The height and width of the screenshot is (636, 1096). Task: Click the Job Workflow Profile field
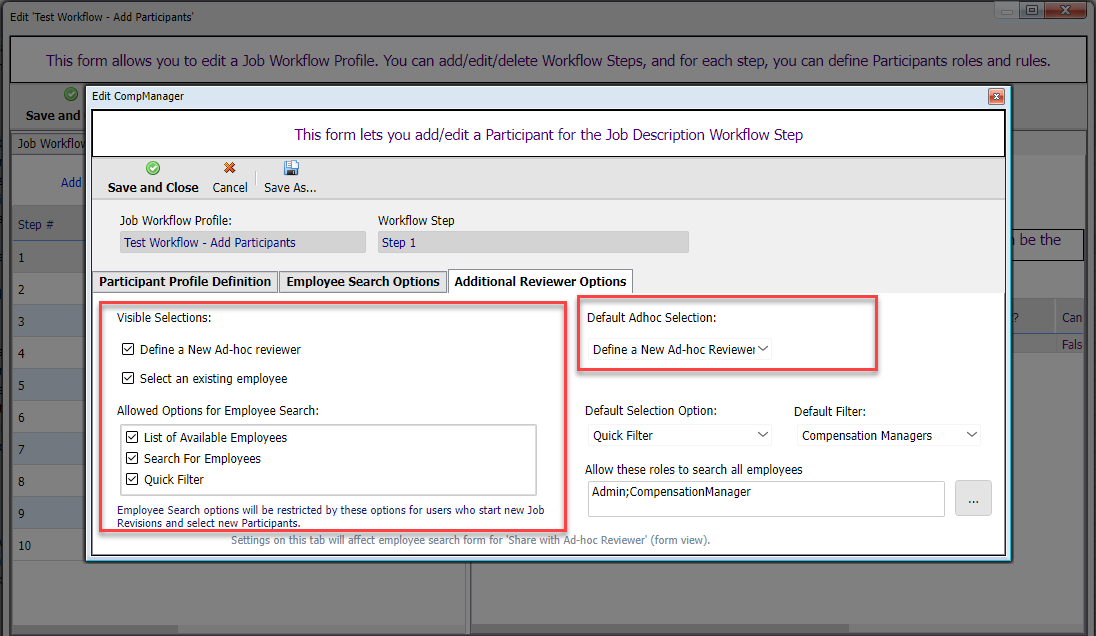243,243
